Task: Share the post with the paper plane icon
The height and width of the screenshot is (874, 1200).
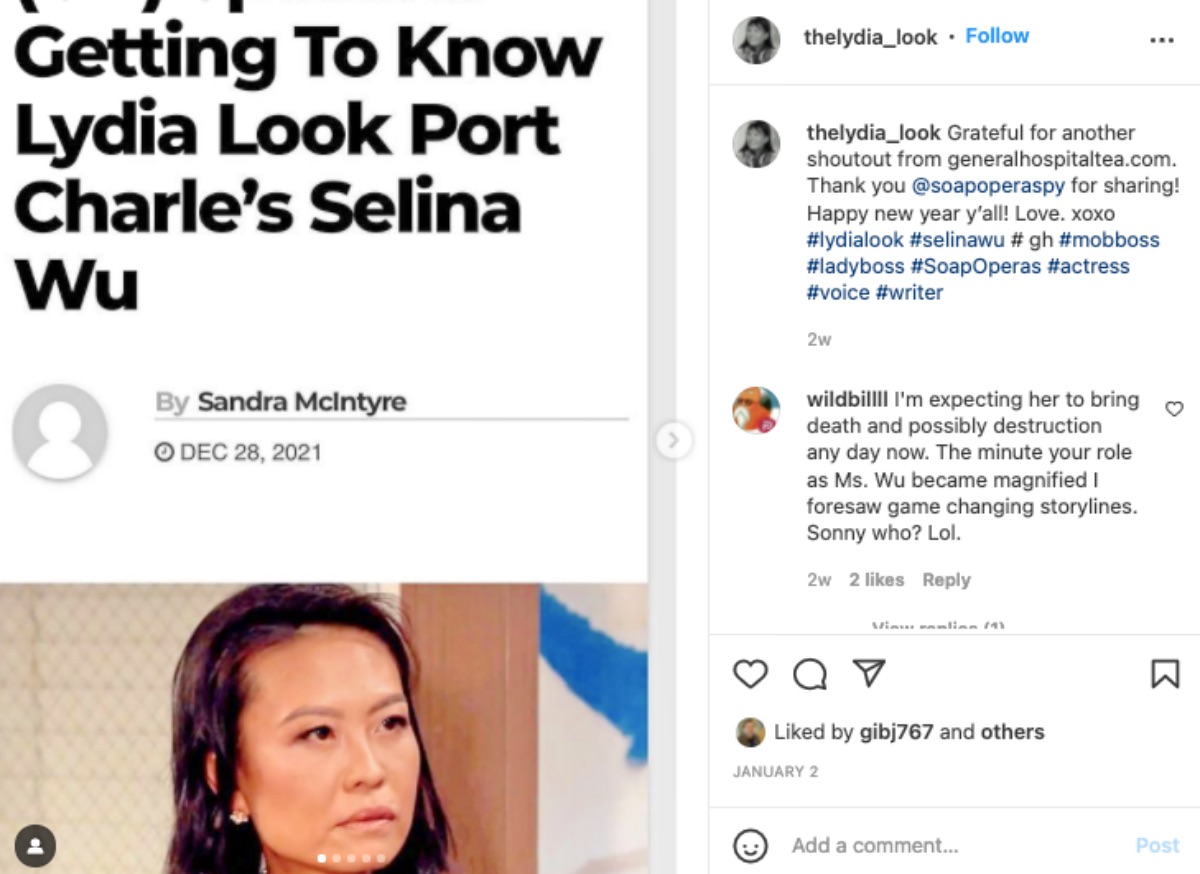Action: coord(869,673)
